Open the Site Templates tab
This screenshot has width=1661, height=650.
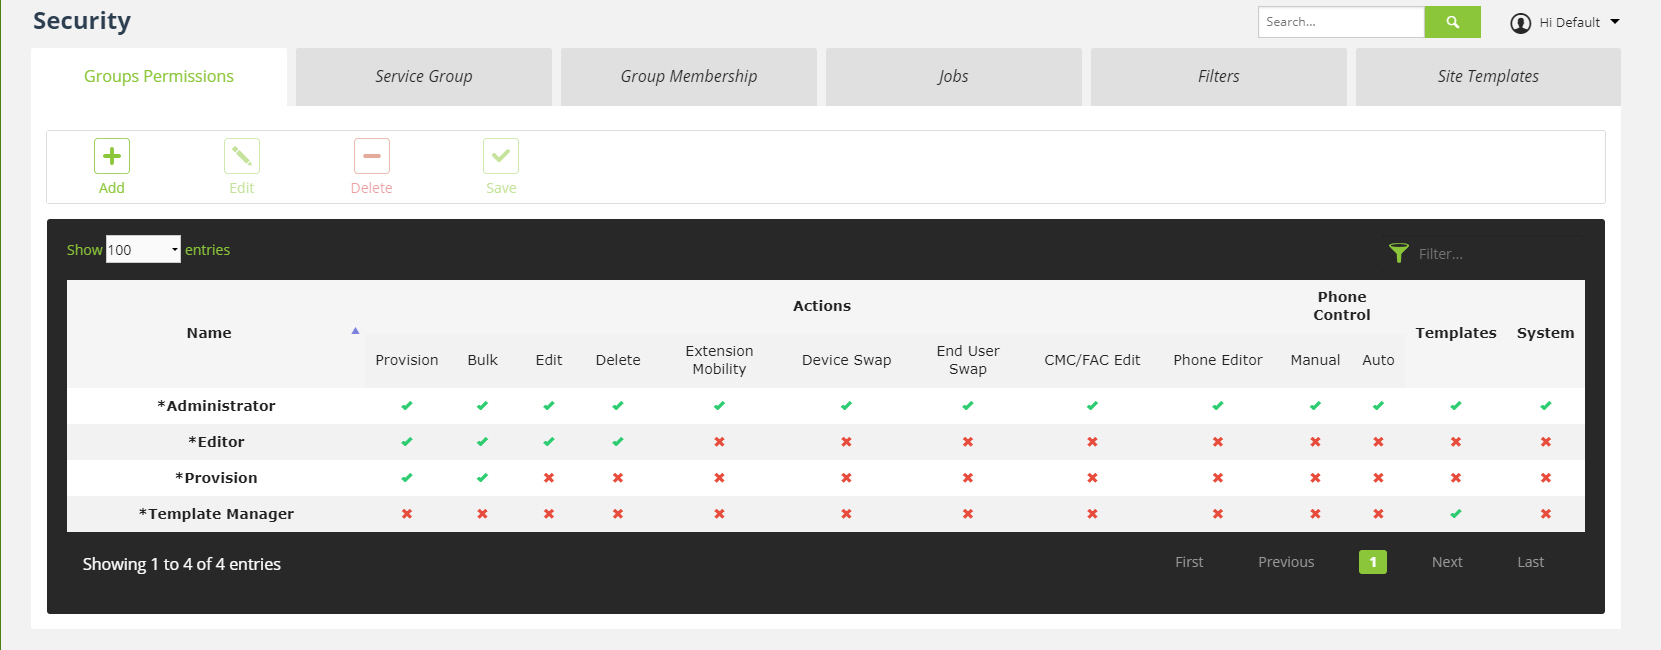coord(1488,77)
